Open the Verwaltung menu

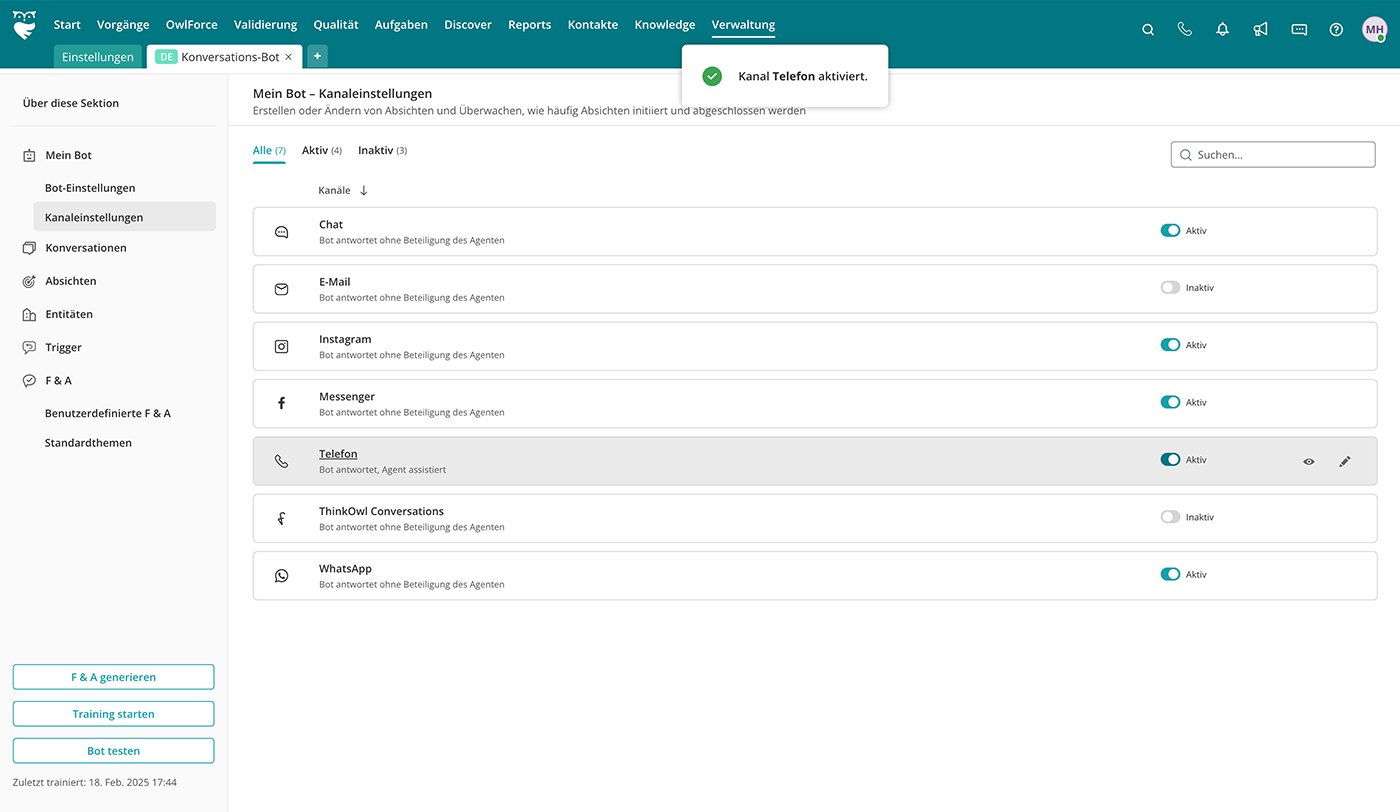click(x=743, y=25)
